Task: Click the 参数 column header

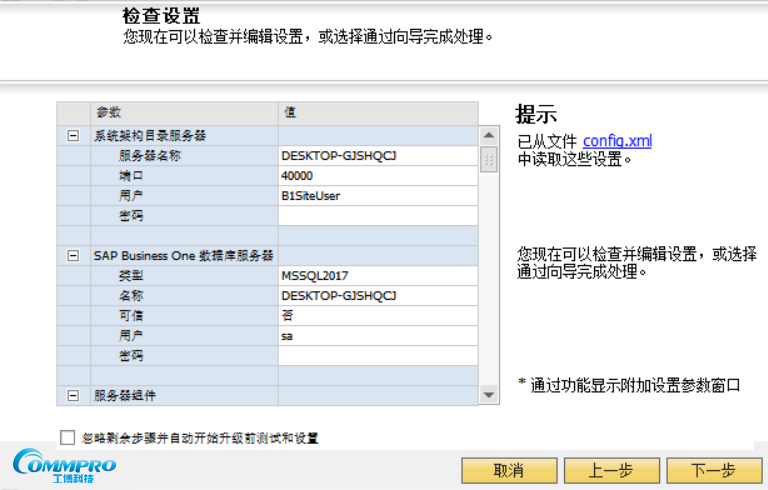Action: [x=185, y=112]
